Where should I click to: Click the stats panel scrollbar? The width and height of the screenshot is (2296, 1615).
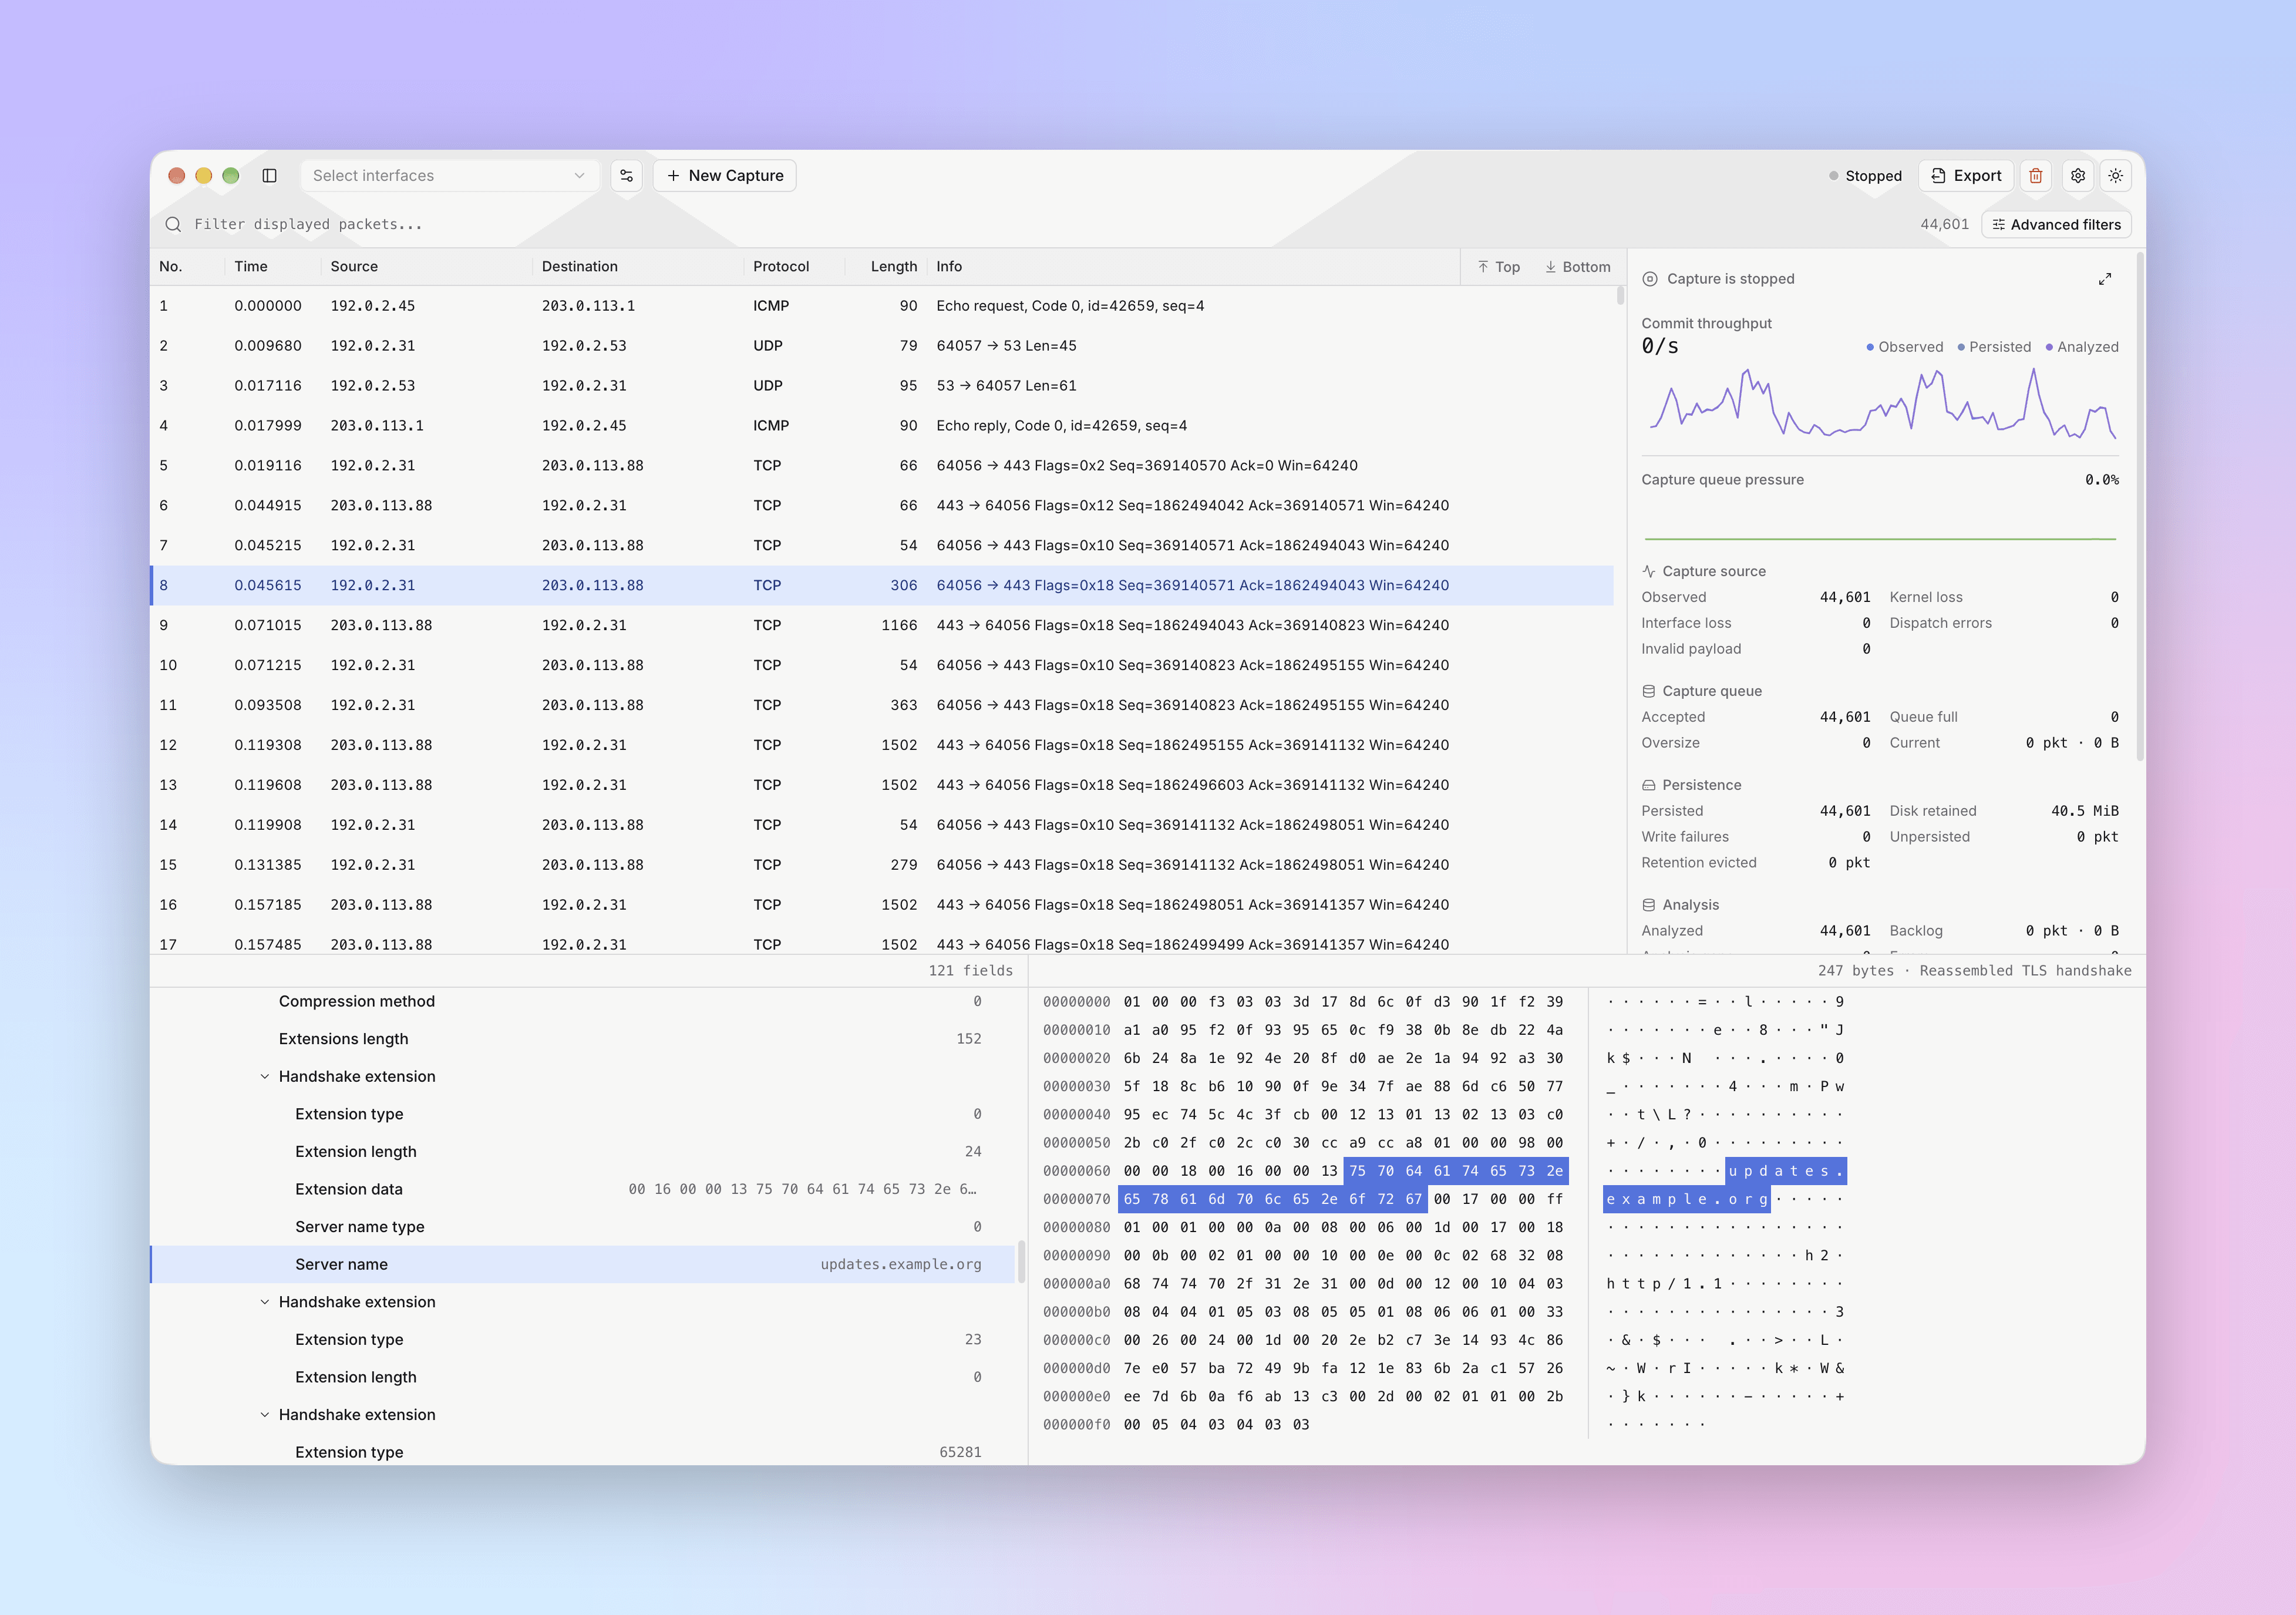2140,506
